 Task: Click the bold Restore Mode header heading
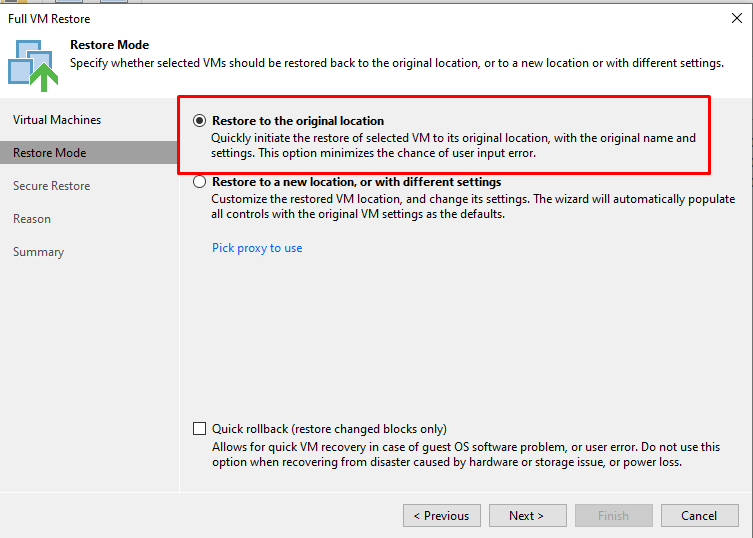109,45
